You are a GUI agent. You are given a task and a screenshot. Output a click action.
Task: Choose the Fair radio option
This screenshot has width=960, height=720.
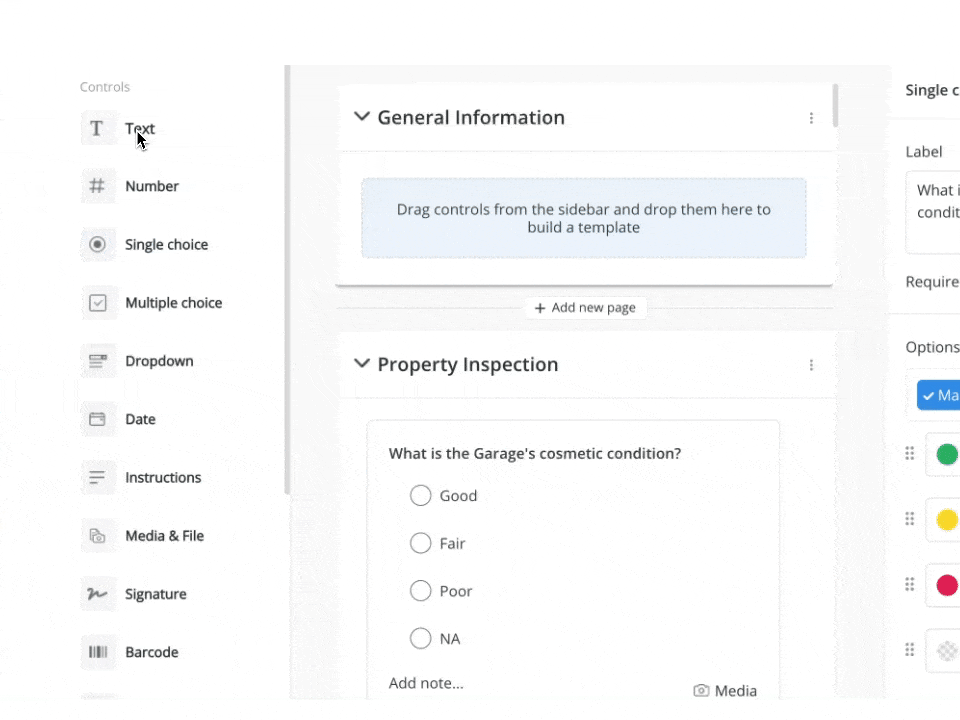(x=421, y=543)
